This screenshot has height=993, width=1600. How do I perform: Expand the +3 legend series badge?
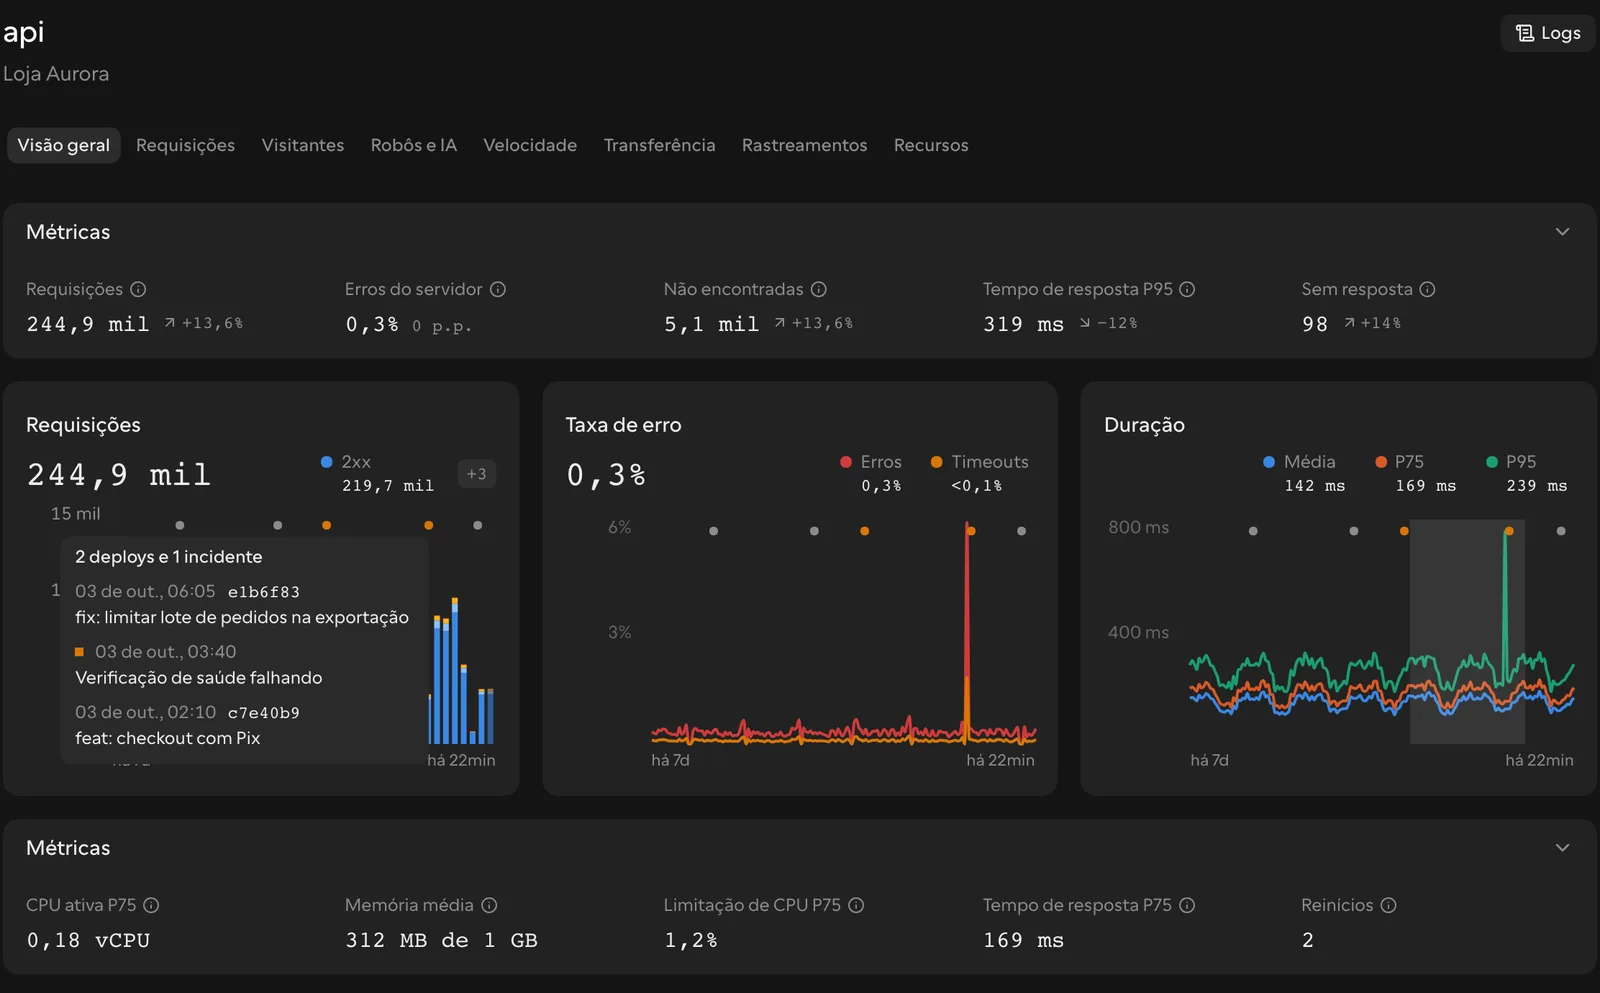click(x=476, y=474)
